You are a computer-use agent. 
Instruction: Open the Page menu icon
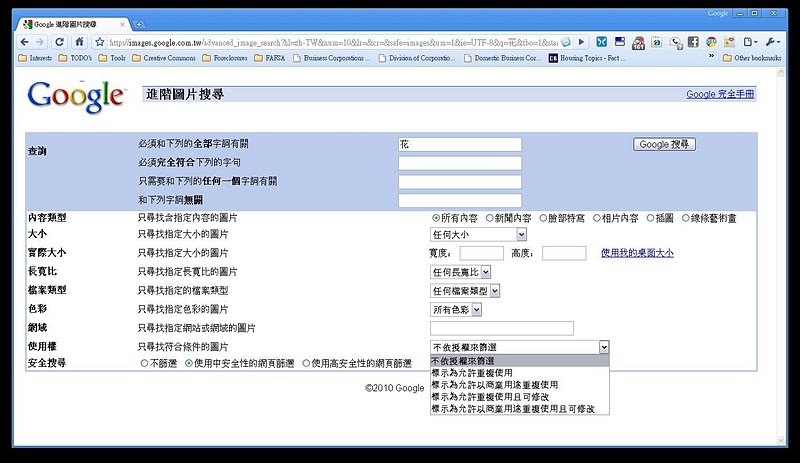(751, 42)
